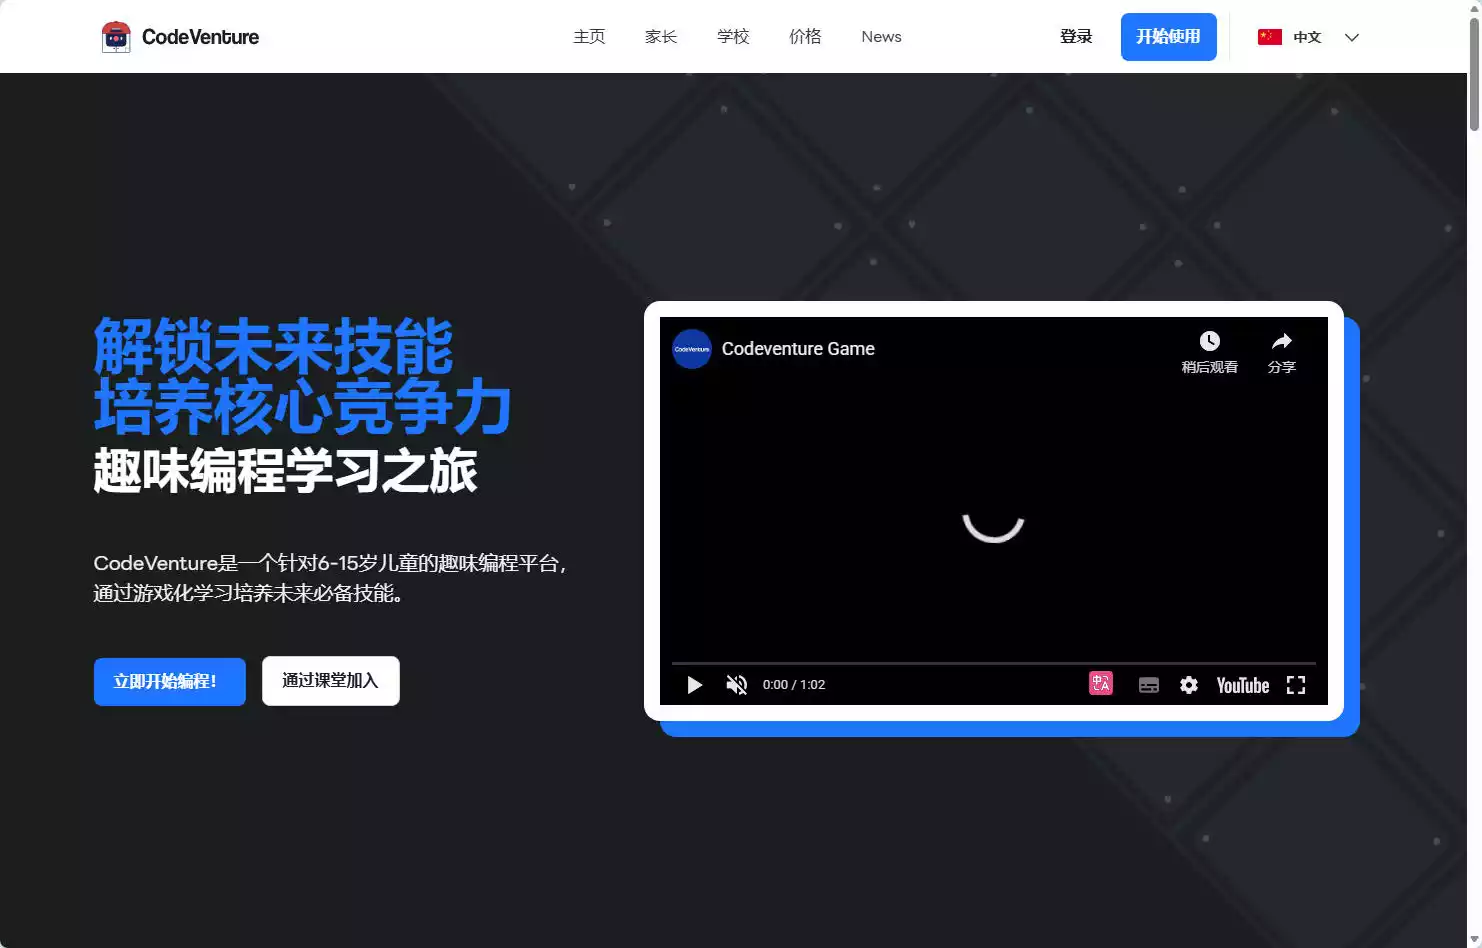Play the Codeventure Game video

695,685
